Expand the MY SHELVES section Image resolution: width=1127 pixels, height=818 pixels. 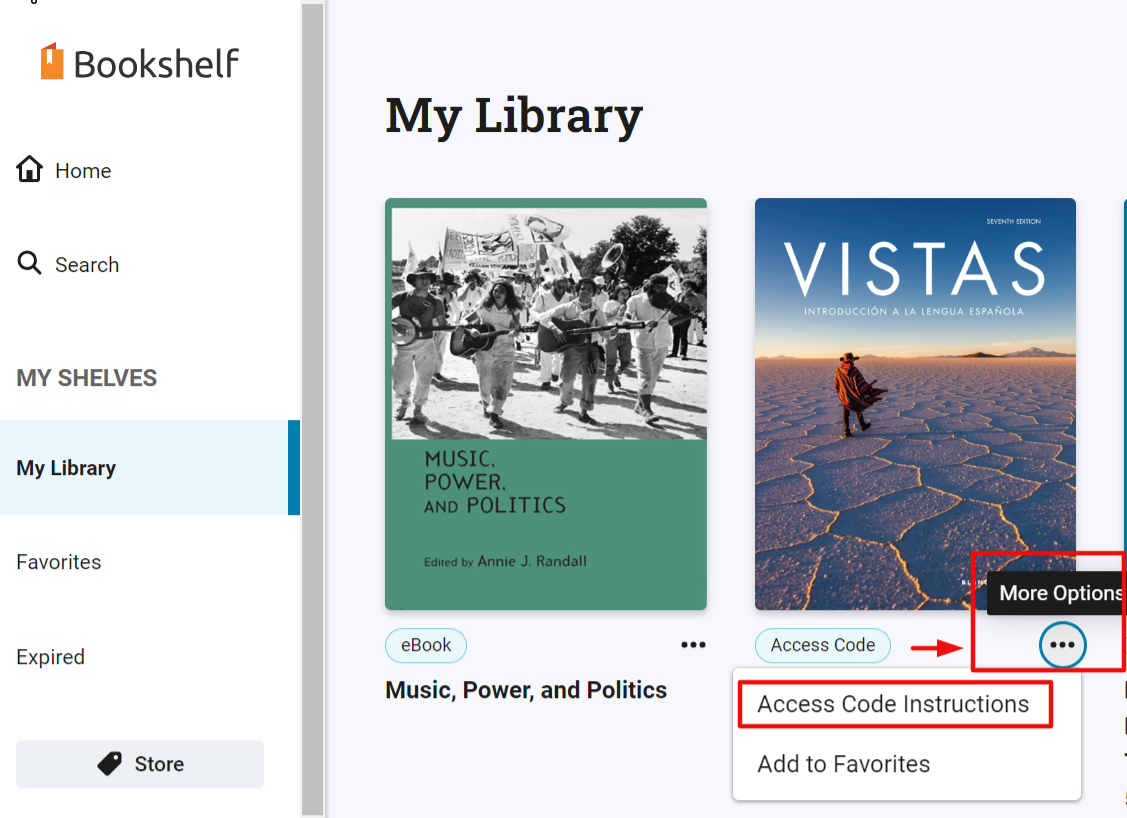pos(86,378)
